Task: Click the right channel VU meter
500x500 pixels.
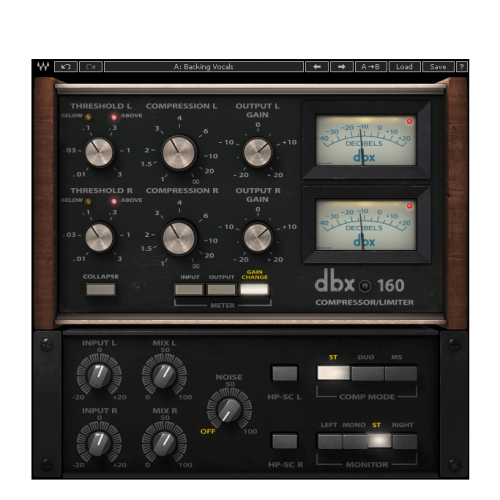Action: [366, 225]
